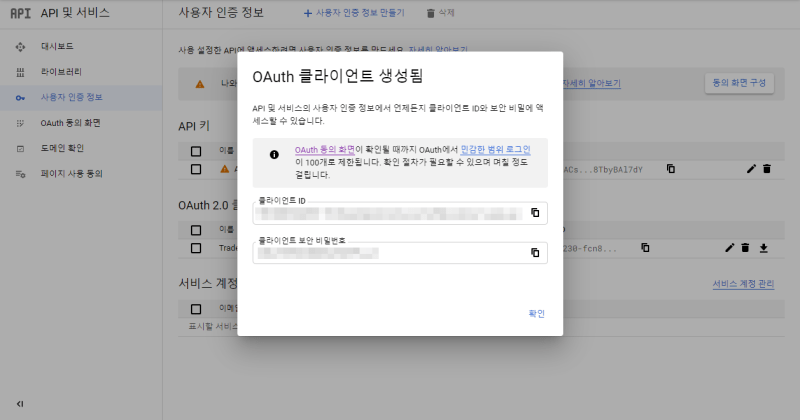This screenshot has height=420, width=800.
Task: Delete the OAuth client with the trash icon
Action: 745,248
